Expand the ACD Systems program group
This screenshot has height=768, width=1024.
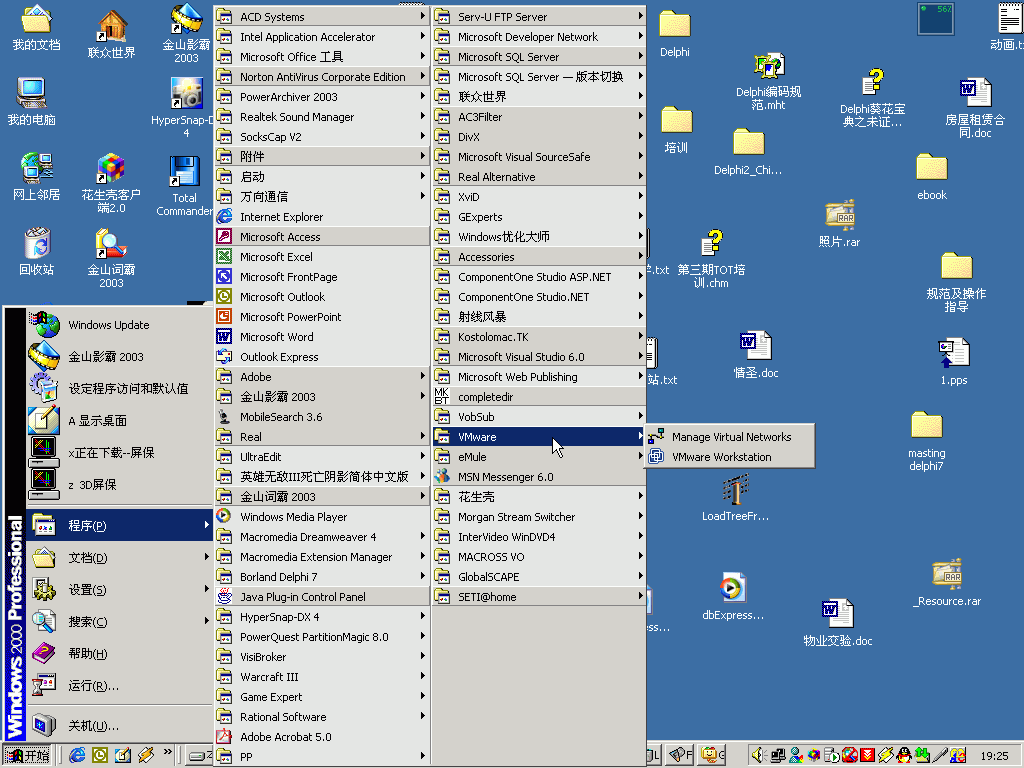pos(321,16)
